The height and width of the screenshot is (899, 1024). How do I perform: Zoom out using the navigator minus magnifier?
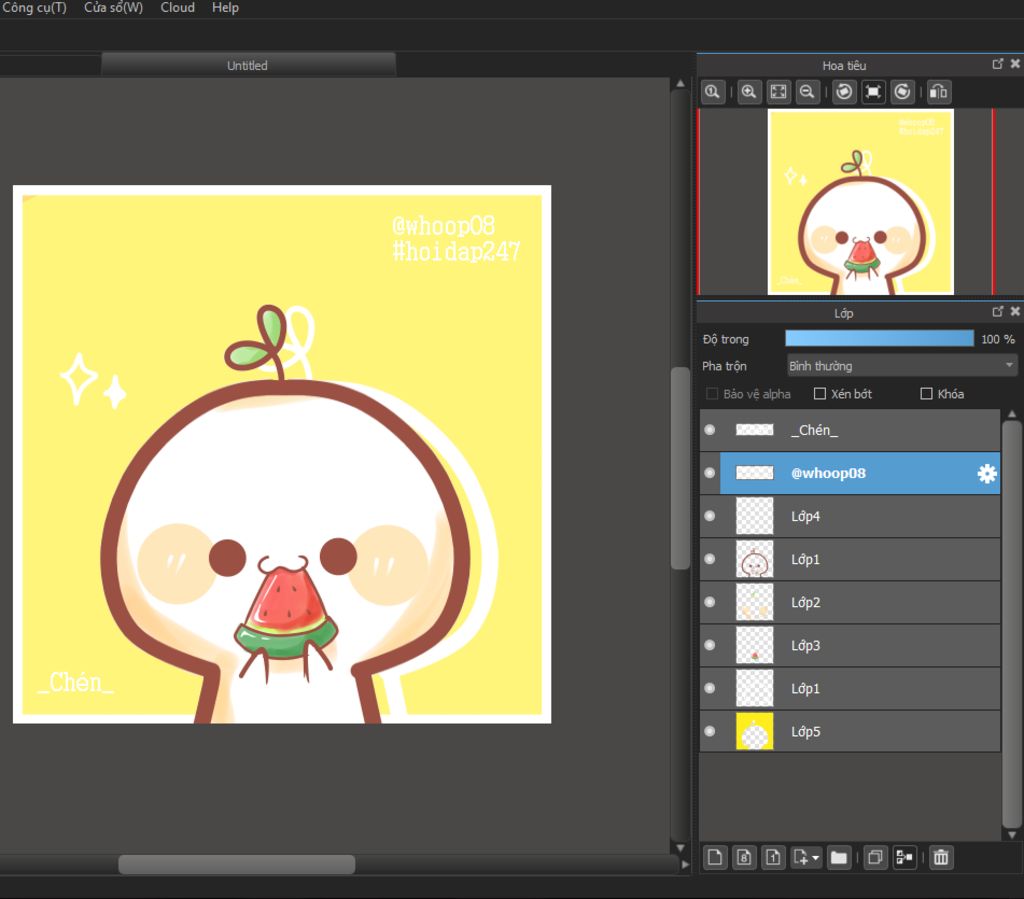click(807, 92)
